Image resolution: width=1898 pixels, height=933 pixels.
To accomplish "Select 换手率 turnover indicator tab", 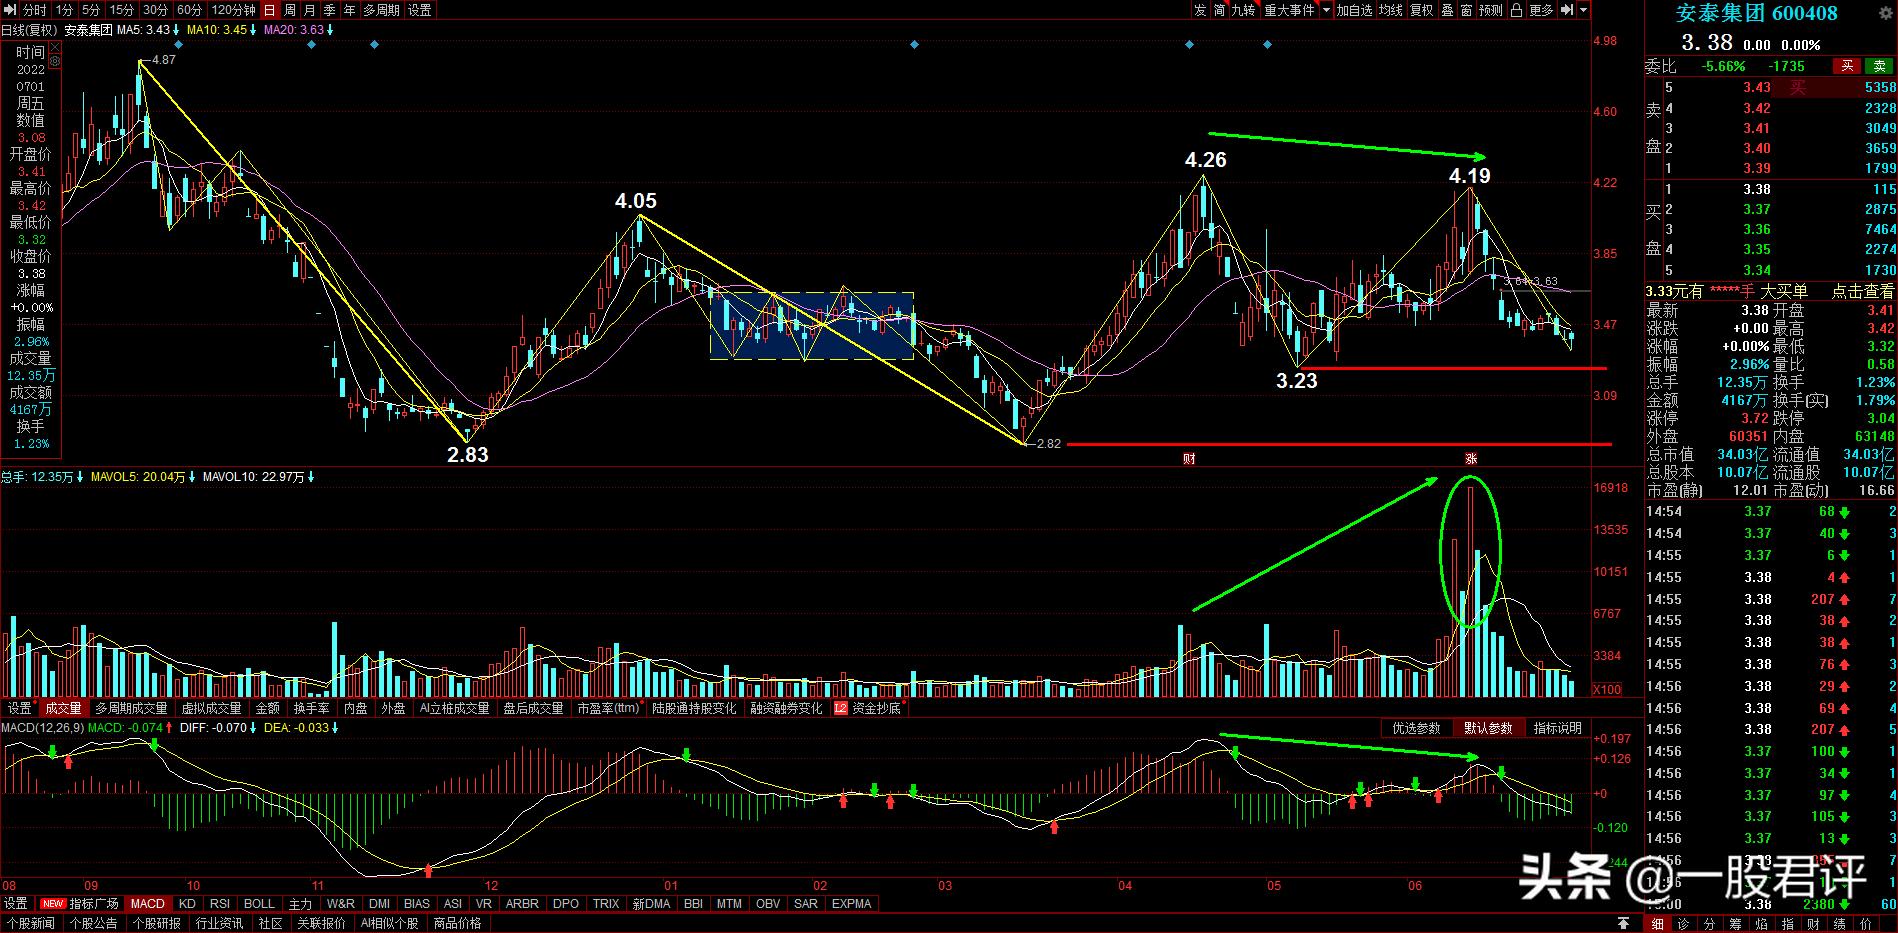I will 312,708.
